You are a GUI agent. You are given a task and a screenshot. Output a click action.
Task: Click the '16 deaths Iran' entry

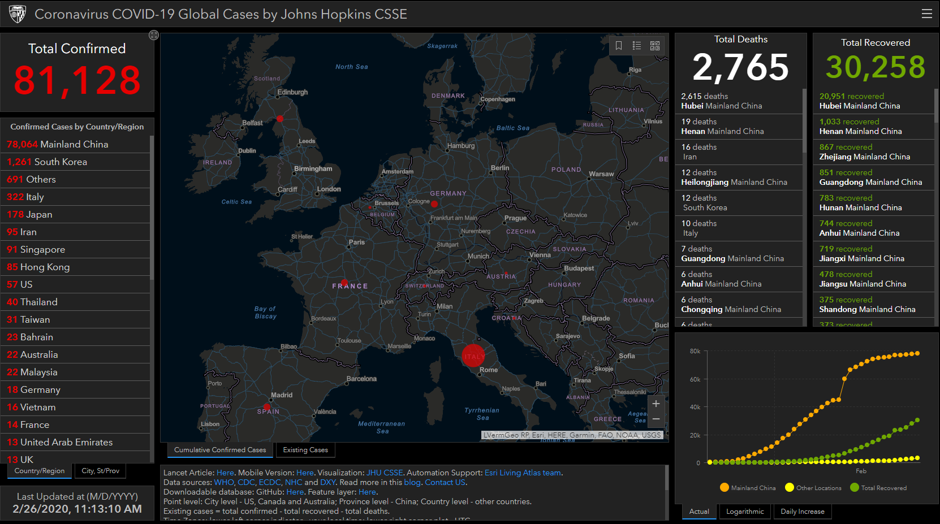click(x=739, y=152)
